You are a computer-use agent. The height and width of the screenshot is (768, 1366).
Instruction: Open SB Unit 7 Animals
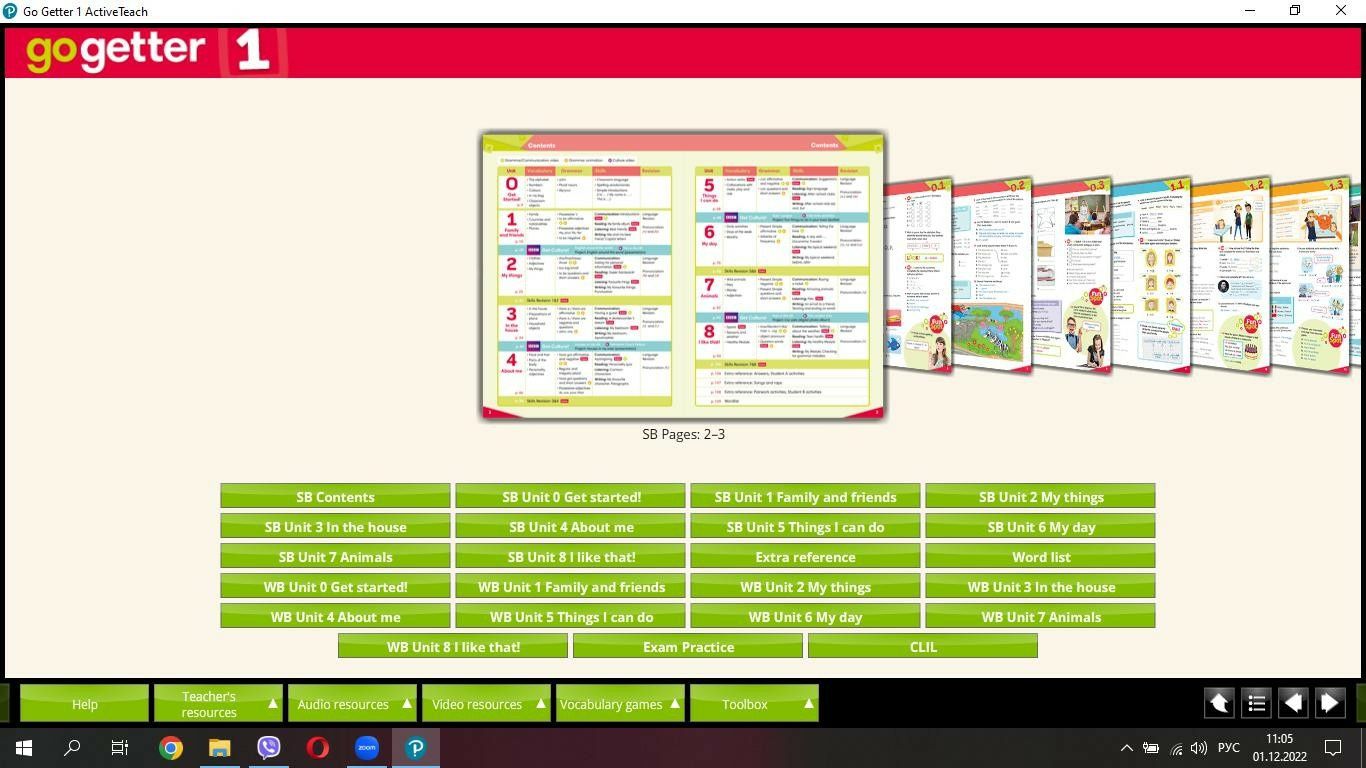pos(335,556)
